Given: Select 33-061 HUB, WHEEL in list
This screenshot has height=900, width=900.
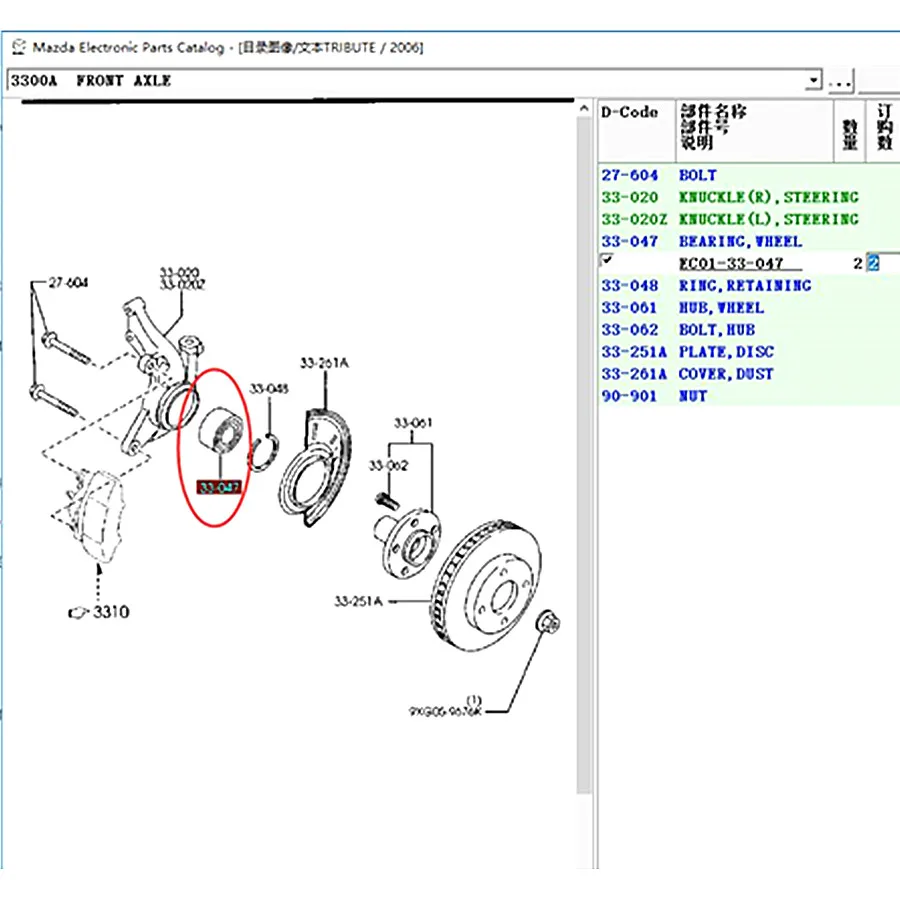Looking at the screenshot, I should tap(720, 307).
